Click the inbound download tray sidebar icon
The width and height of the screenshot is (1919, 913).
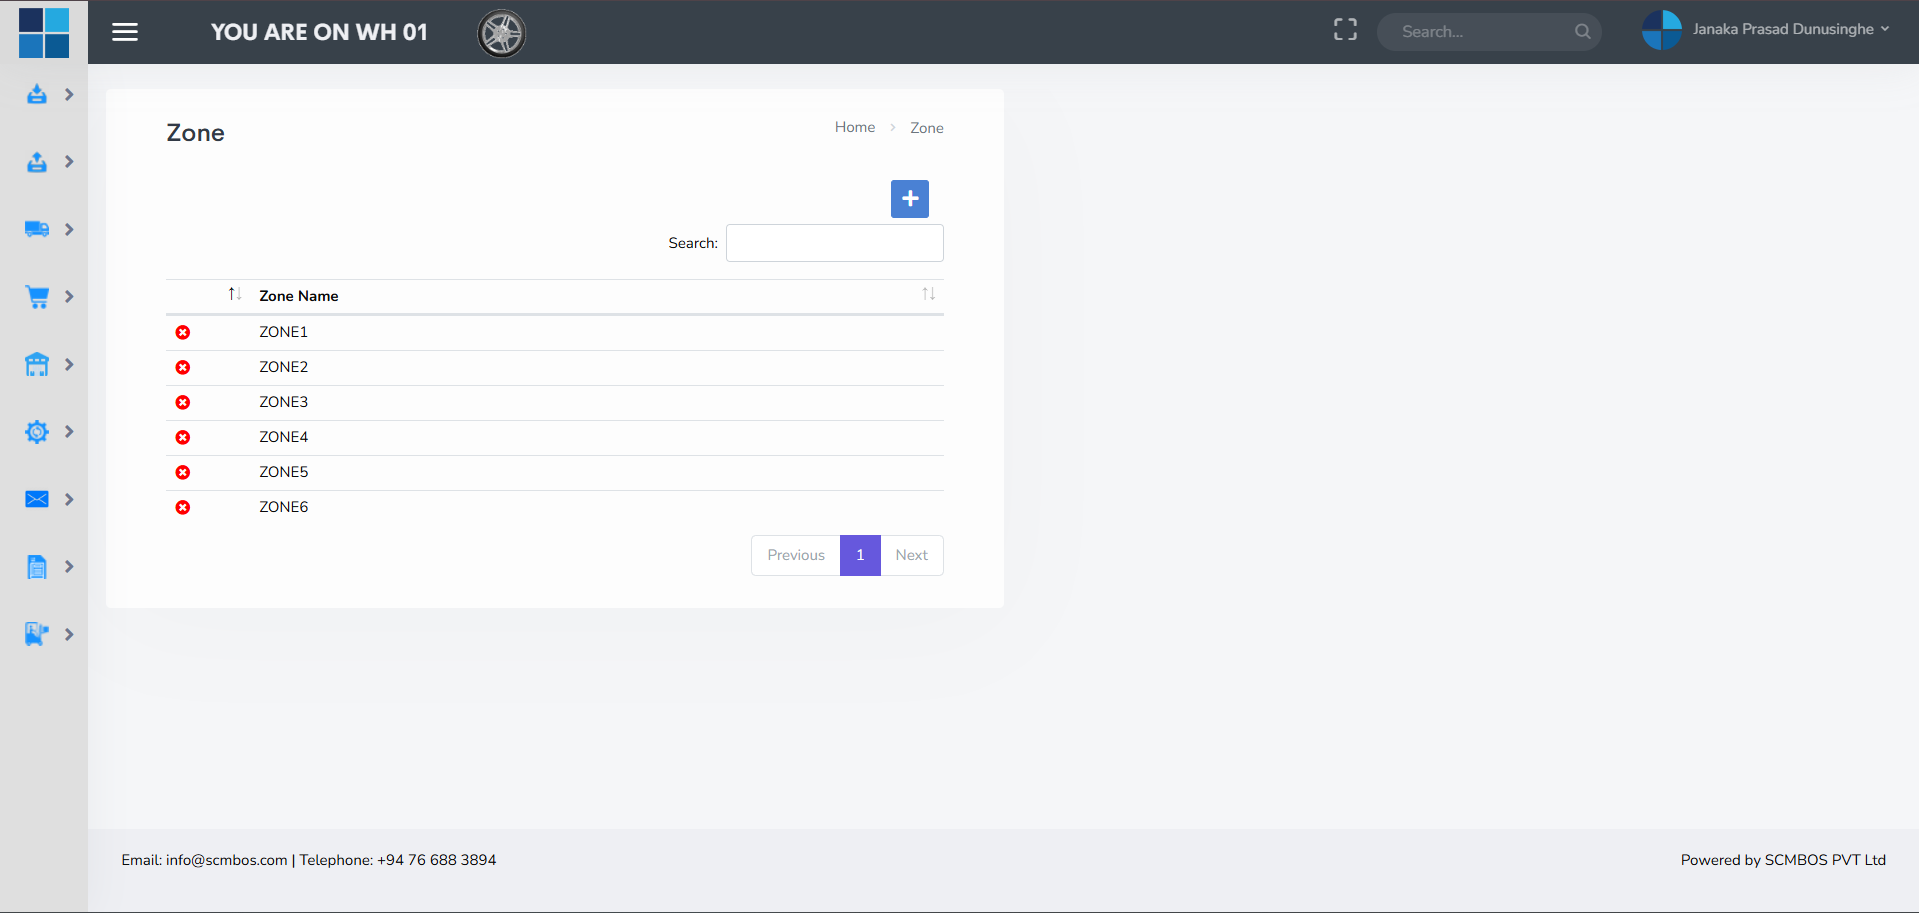pos(37,95)
